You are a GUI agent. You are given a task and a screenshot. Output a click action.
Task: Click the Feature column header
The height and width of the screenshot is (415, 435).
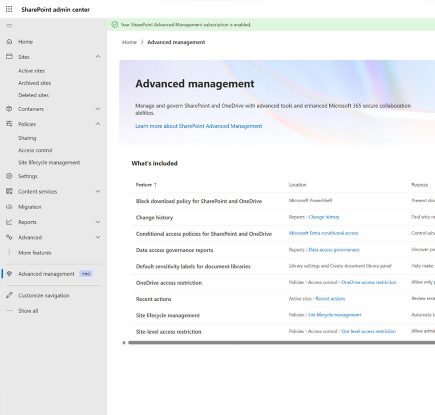144,185
